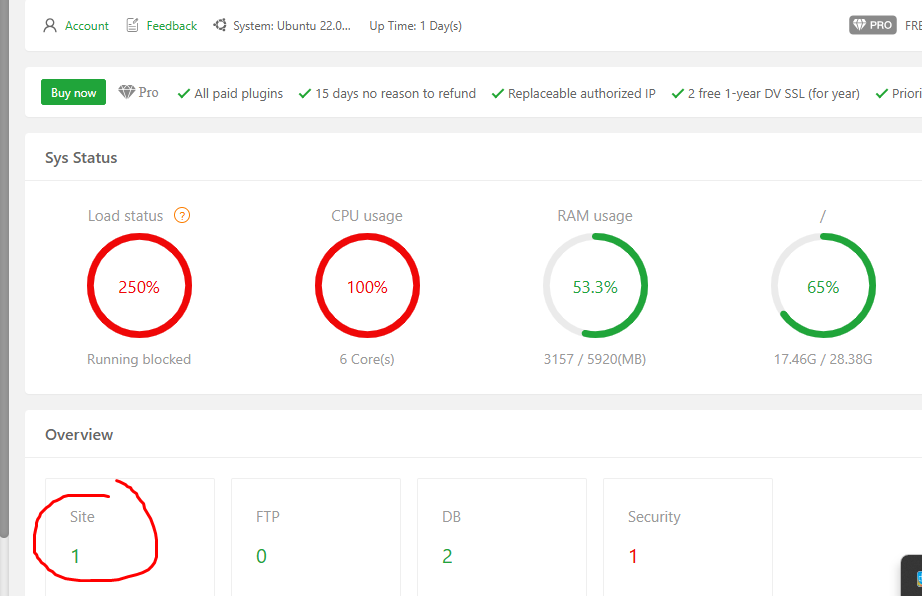The height and width of the screenshot is (596, 922).
Task: Click the vertical scrollbar on left edge
Action: pos(4,269)
